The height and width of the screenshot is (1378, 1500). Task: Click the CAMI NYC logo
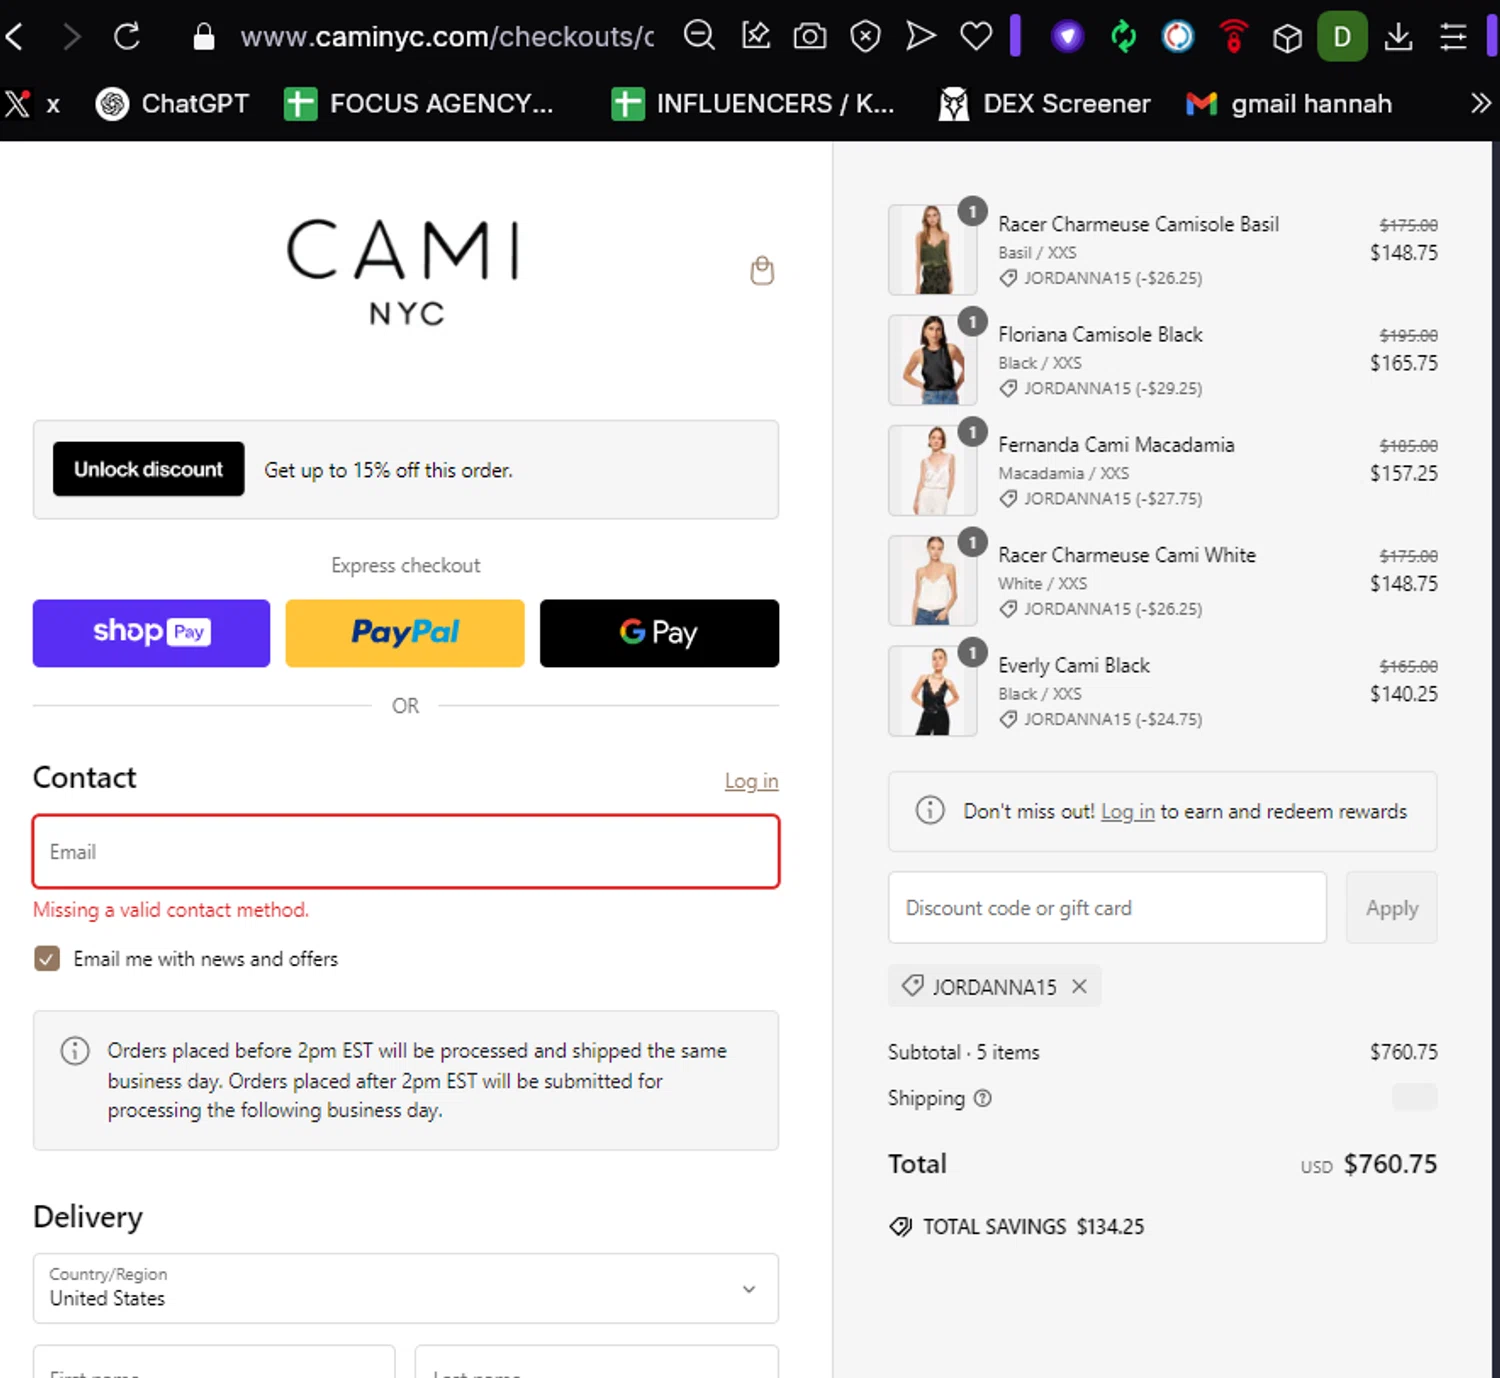coord(404,272)
